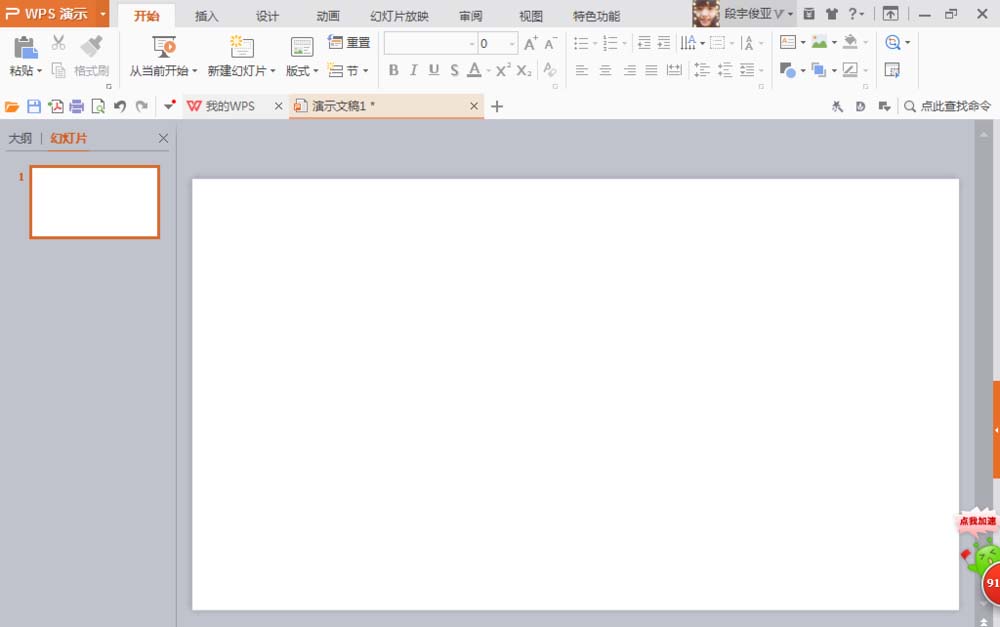Click the Undo arrow icon

click(x=120, y=106)
